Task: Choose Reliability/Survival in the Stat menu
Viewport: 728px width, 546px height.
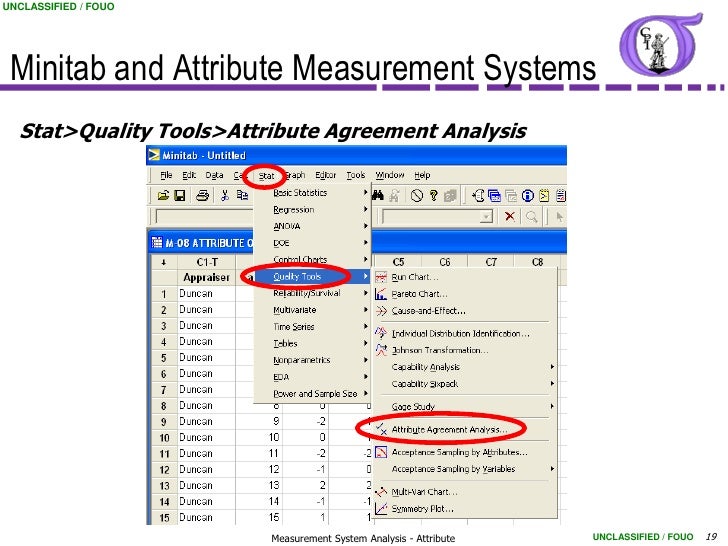Action: pos(313,293)
